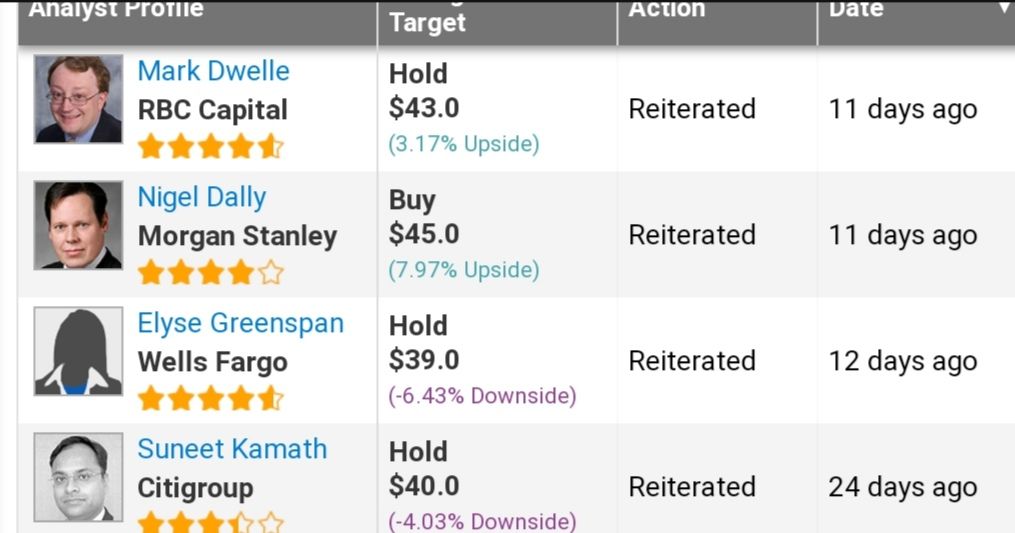Click the 7.97% Upside text
Image resolution: width=1015 pixels, height=533 pixels.
pos(464,270)
